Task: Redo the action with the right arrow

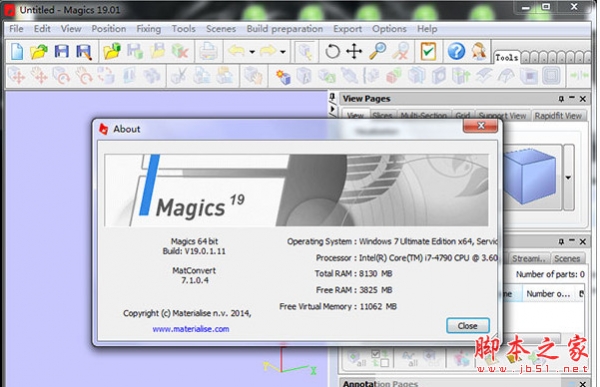Action: (x=268, y=51)
